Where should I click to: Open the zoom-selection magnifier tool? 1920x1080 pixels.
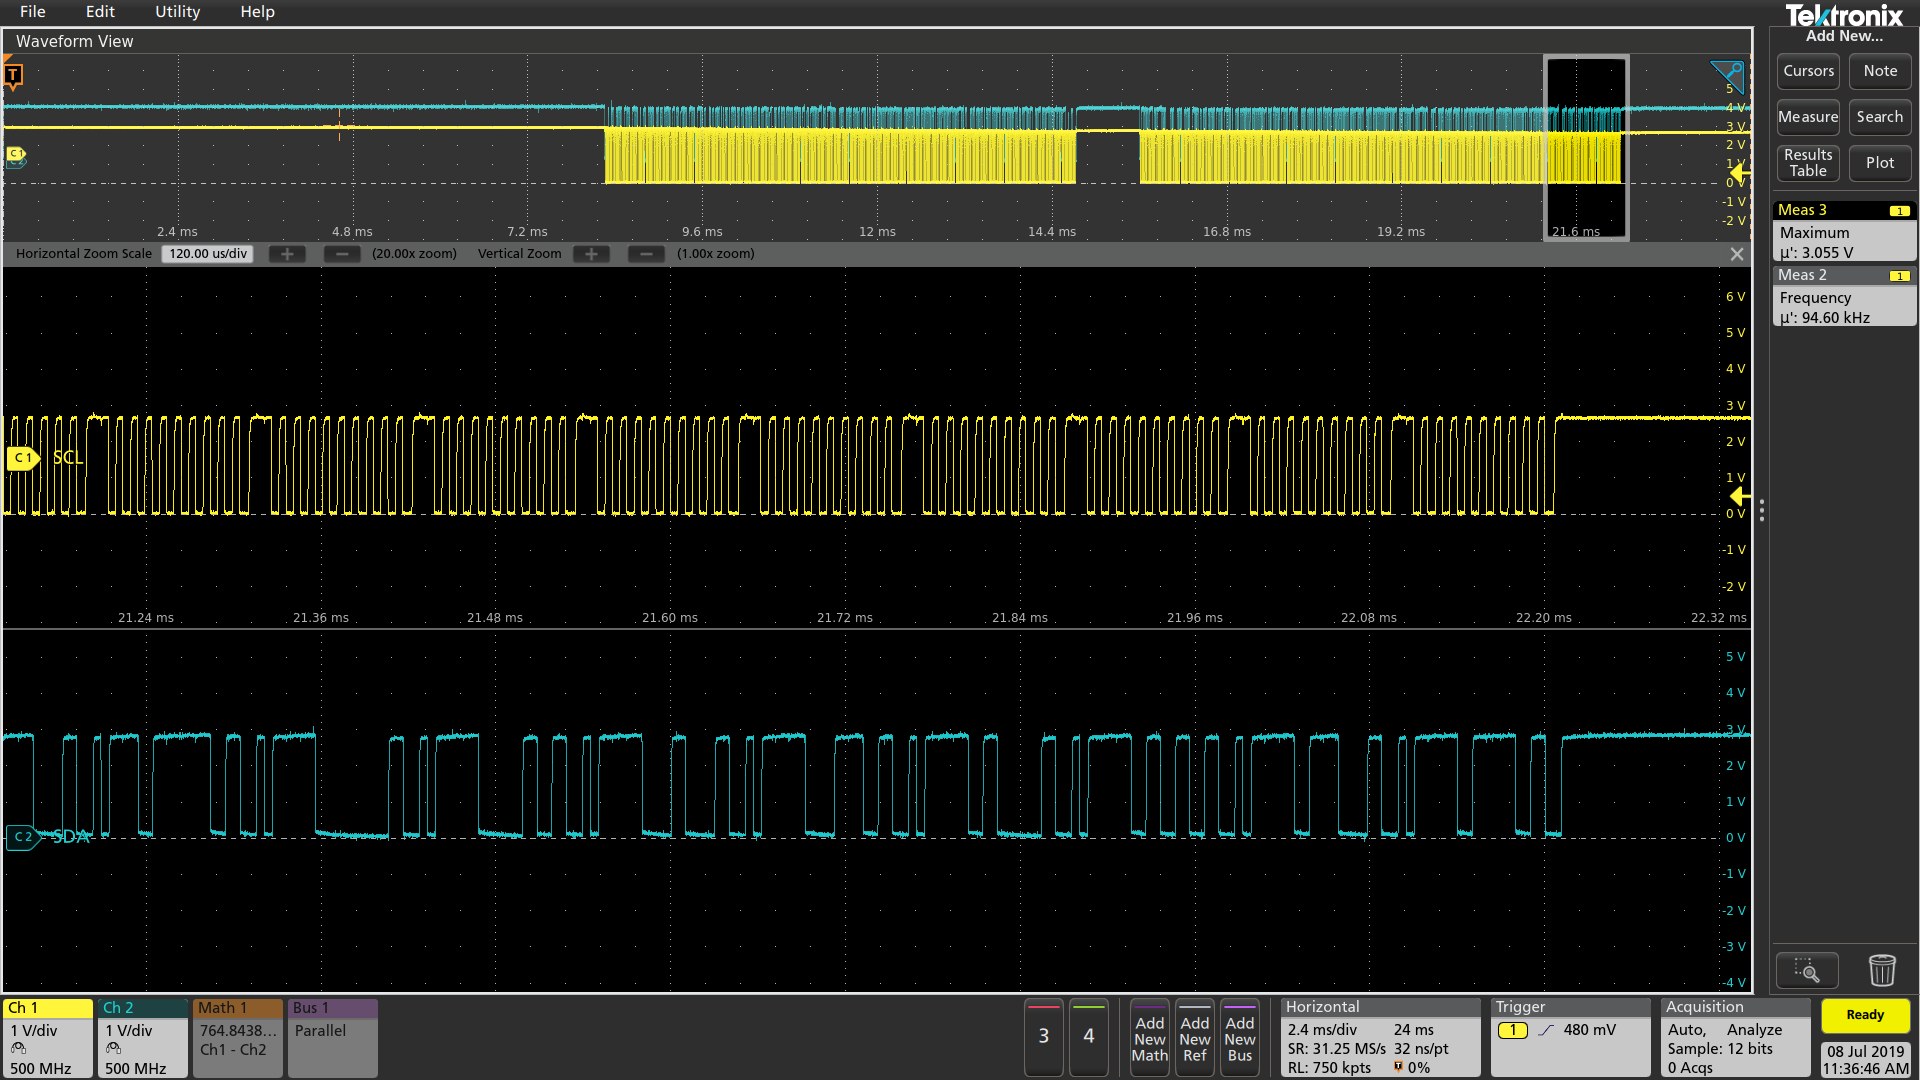point(1807,969)
